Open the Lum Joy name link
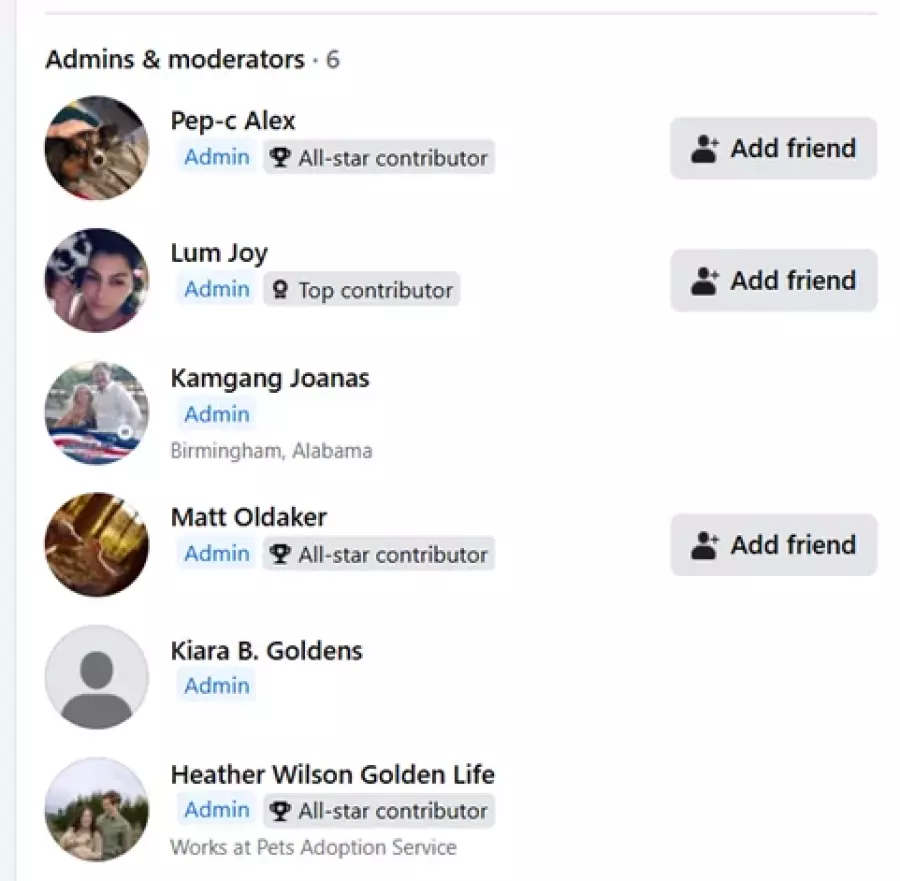 tap(219, 253)
